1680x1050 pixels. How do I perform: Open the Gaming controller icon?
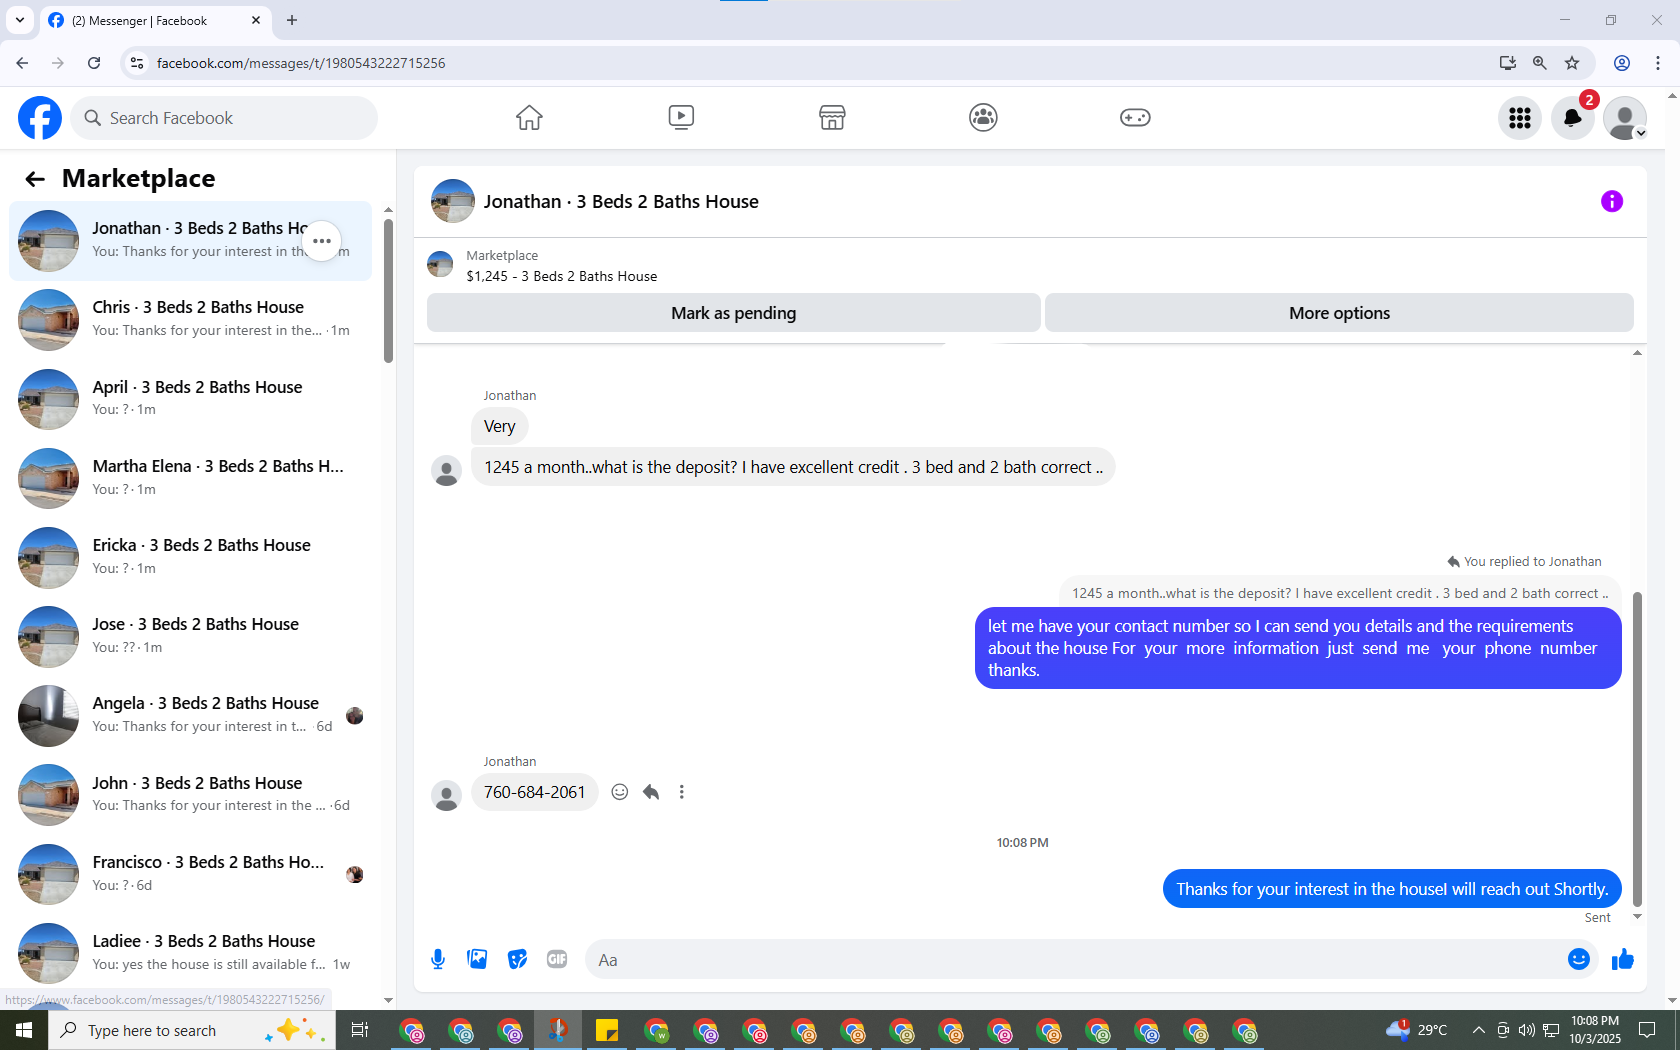click(1135, 118)
